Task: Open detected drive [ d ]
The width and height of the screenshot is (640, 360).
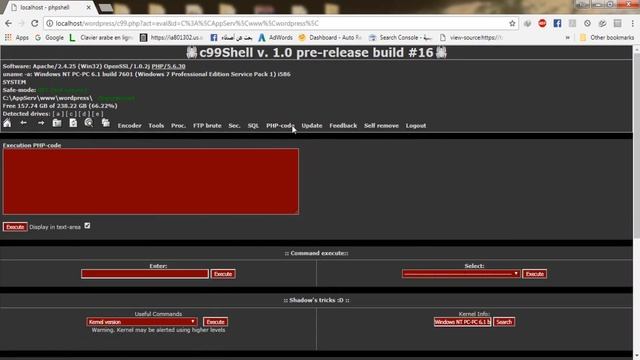Action: click(84, 114)
